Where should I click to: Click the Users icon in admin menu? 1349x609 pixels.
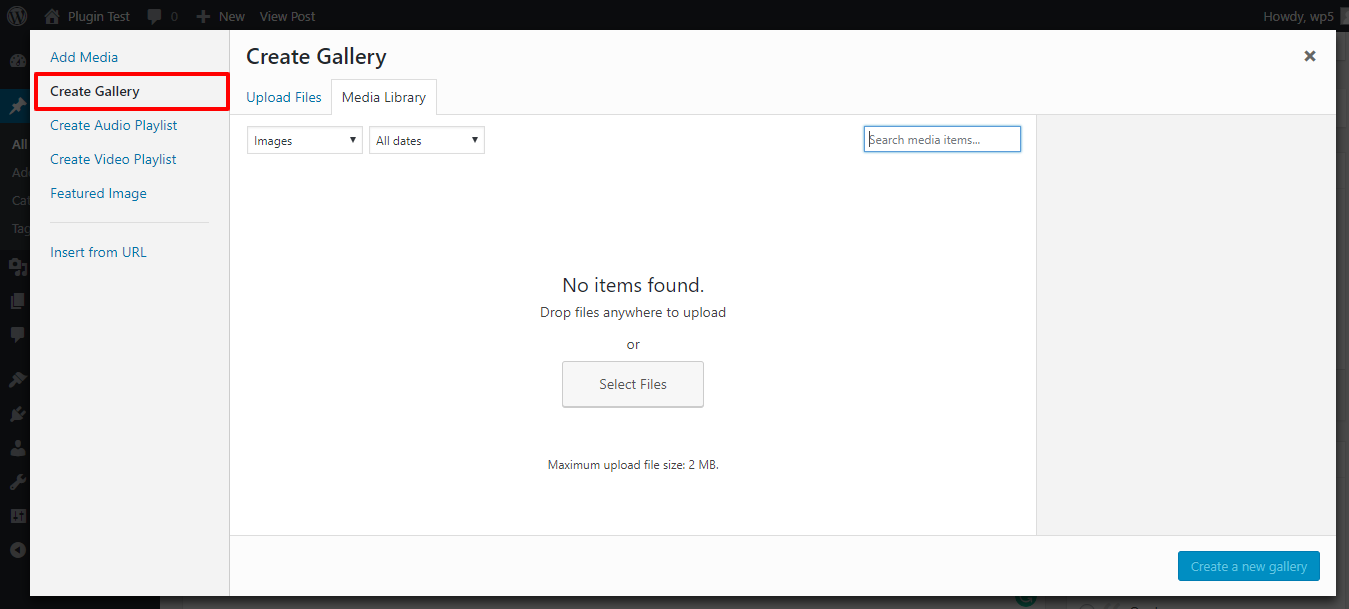click(x=17, y=448)
